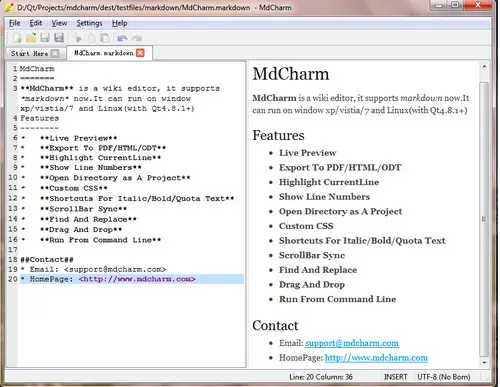Click Shortcuts For Italic/Bold/Quota Text in preview
500x387 pixels.
pyautogui.click(x=362, y=241)
